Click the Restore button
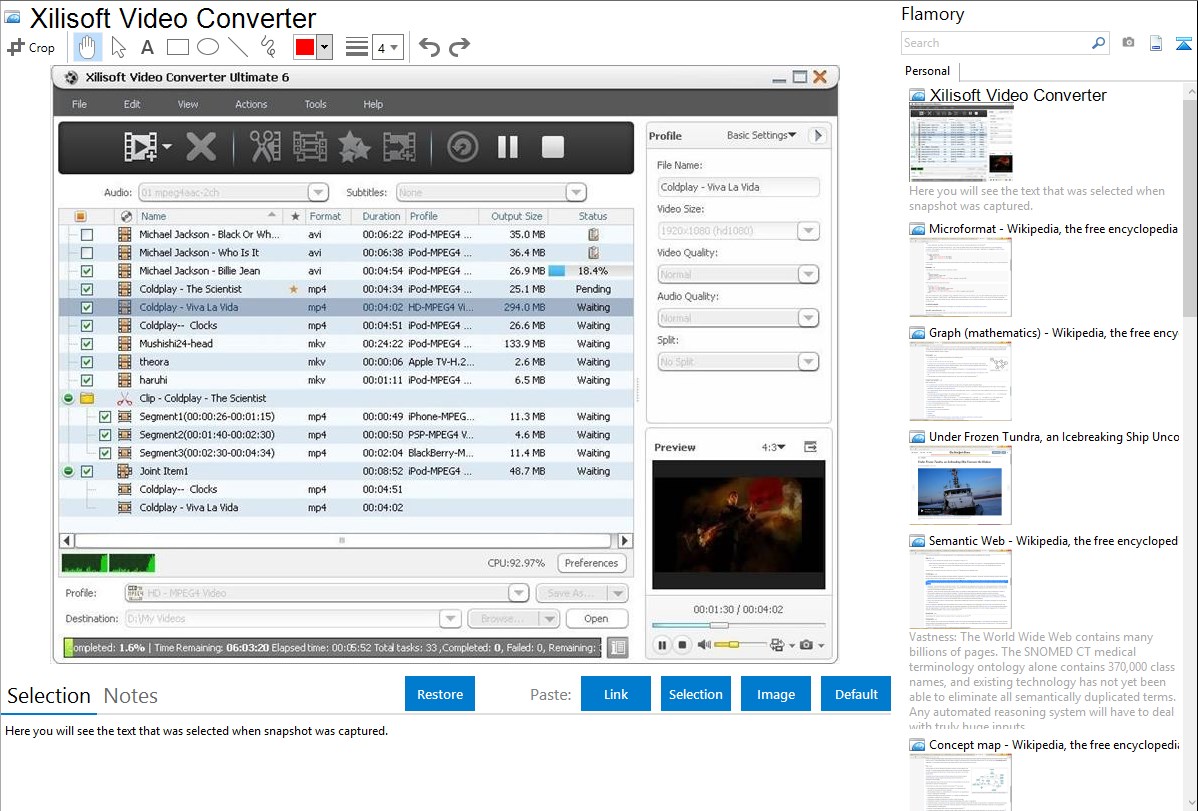 click(440, 694)
